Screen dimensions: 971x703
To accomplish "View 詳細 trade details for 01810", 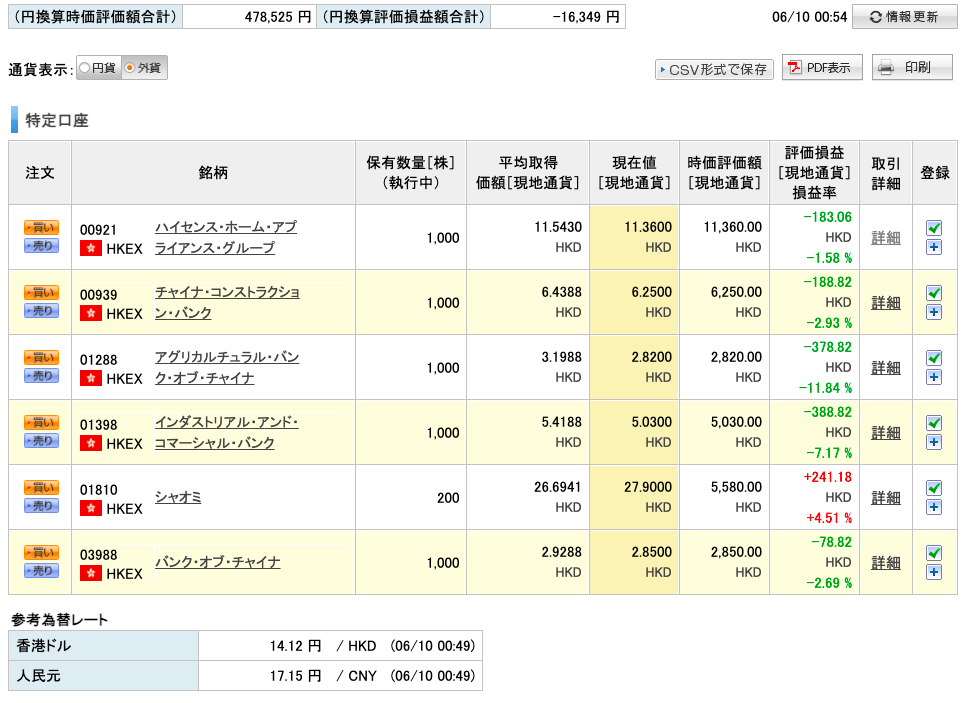I will pyautogui.click(x=886, y=498).
